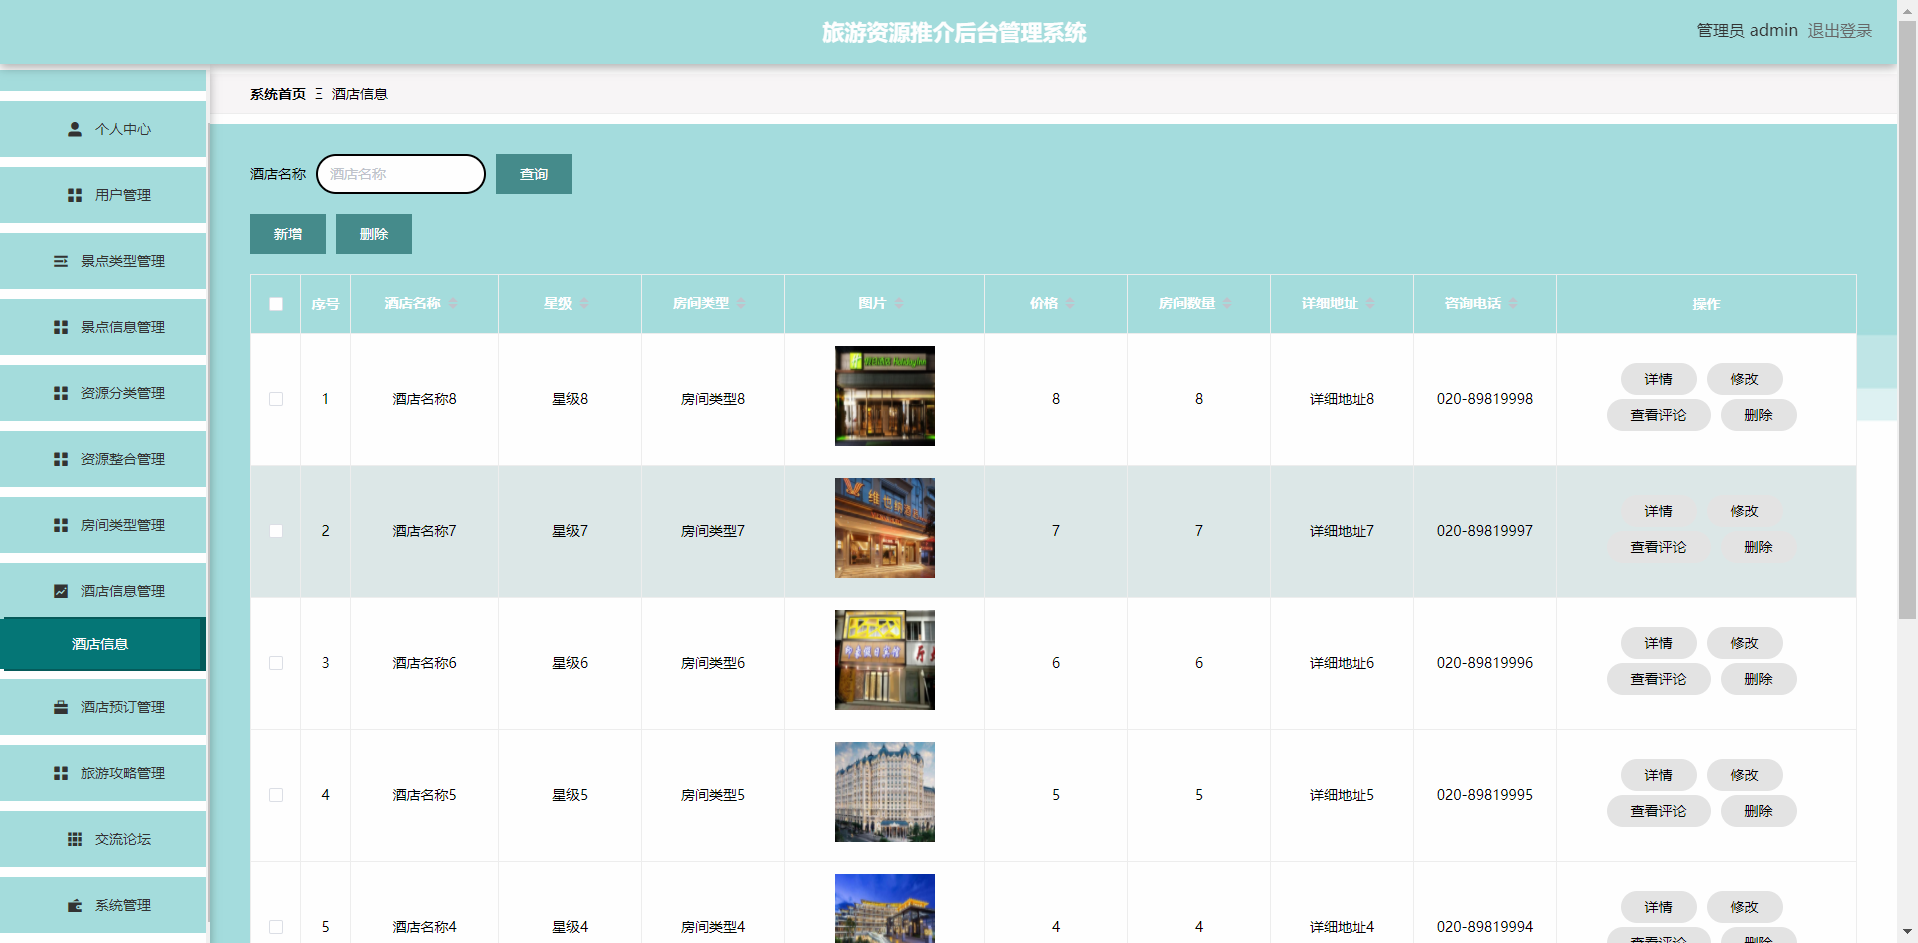The image size is (1918, 943).
Task: Click the grid icon beside 交流论坛
Action: (x=75, y=839)
